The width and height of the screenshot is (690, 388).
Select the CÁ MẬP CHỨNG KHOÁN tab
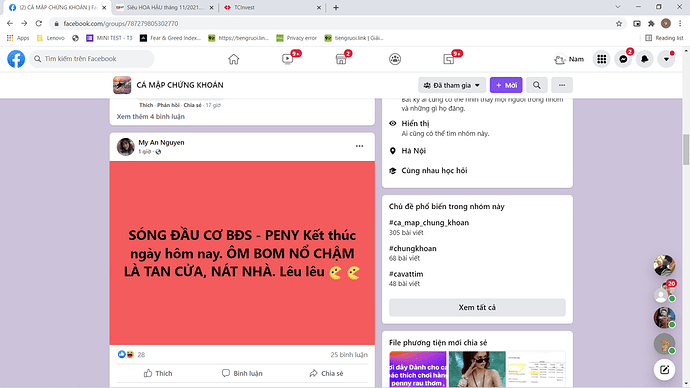57,7
